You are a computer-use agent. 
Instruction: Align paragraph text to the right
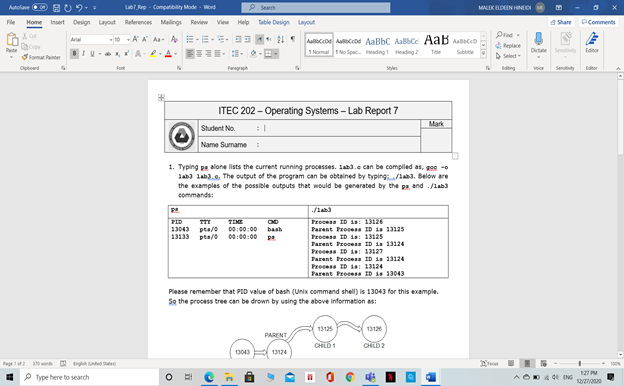tap(208, 53)
